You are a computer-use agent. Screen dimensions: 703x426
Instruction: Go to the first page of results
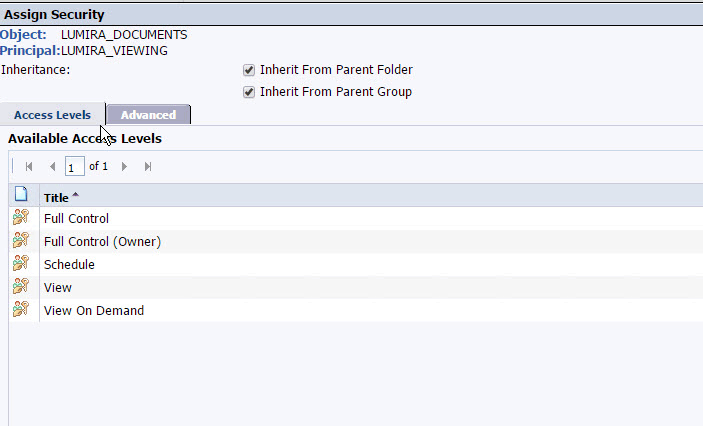pyautogui.click(x=29, y=166)
